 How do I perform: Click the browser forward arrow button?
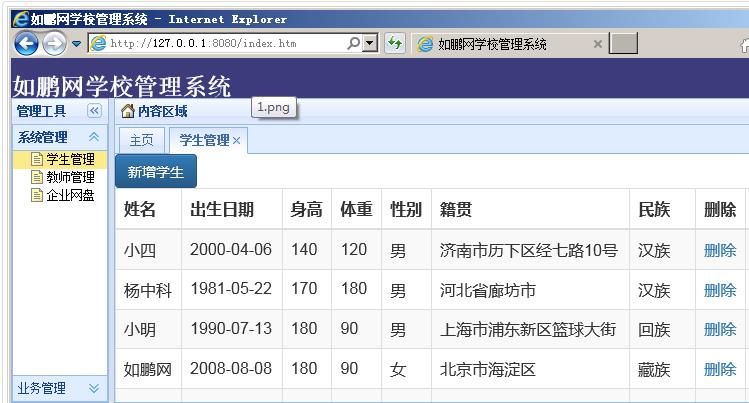54,43
